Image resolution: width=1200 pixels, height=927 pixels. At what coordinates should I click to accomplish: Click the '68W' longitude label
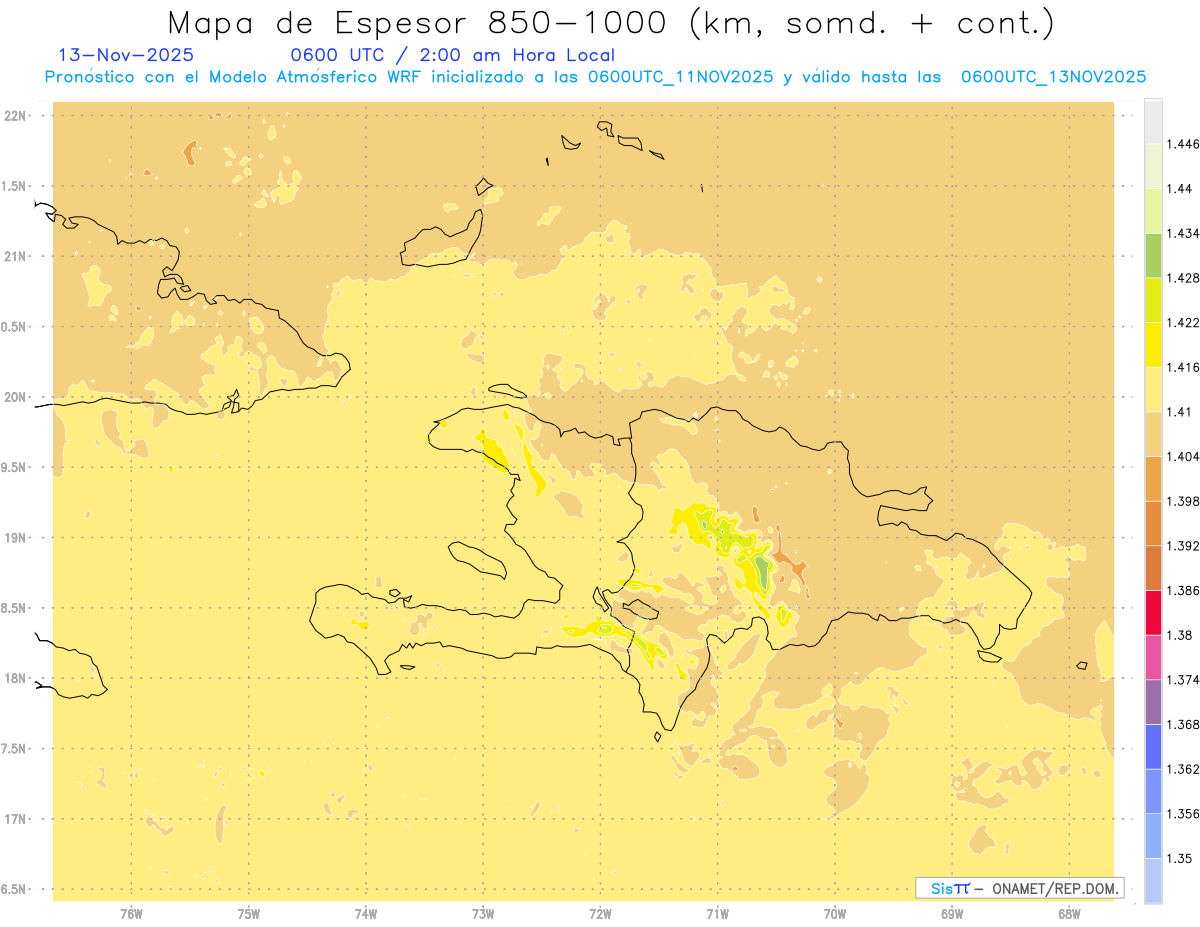tap(1069, 914)
